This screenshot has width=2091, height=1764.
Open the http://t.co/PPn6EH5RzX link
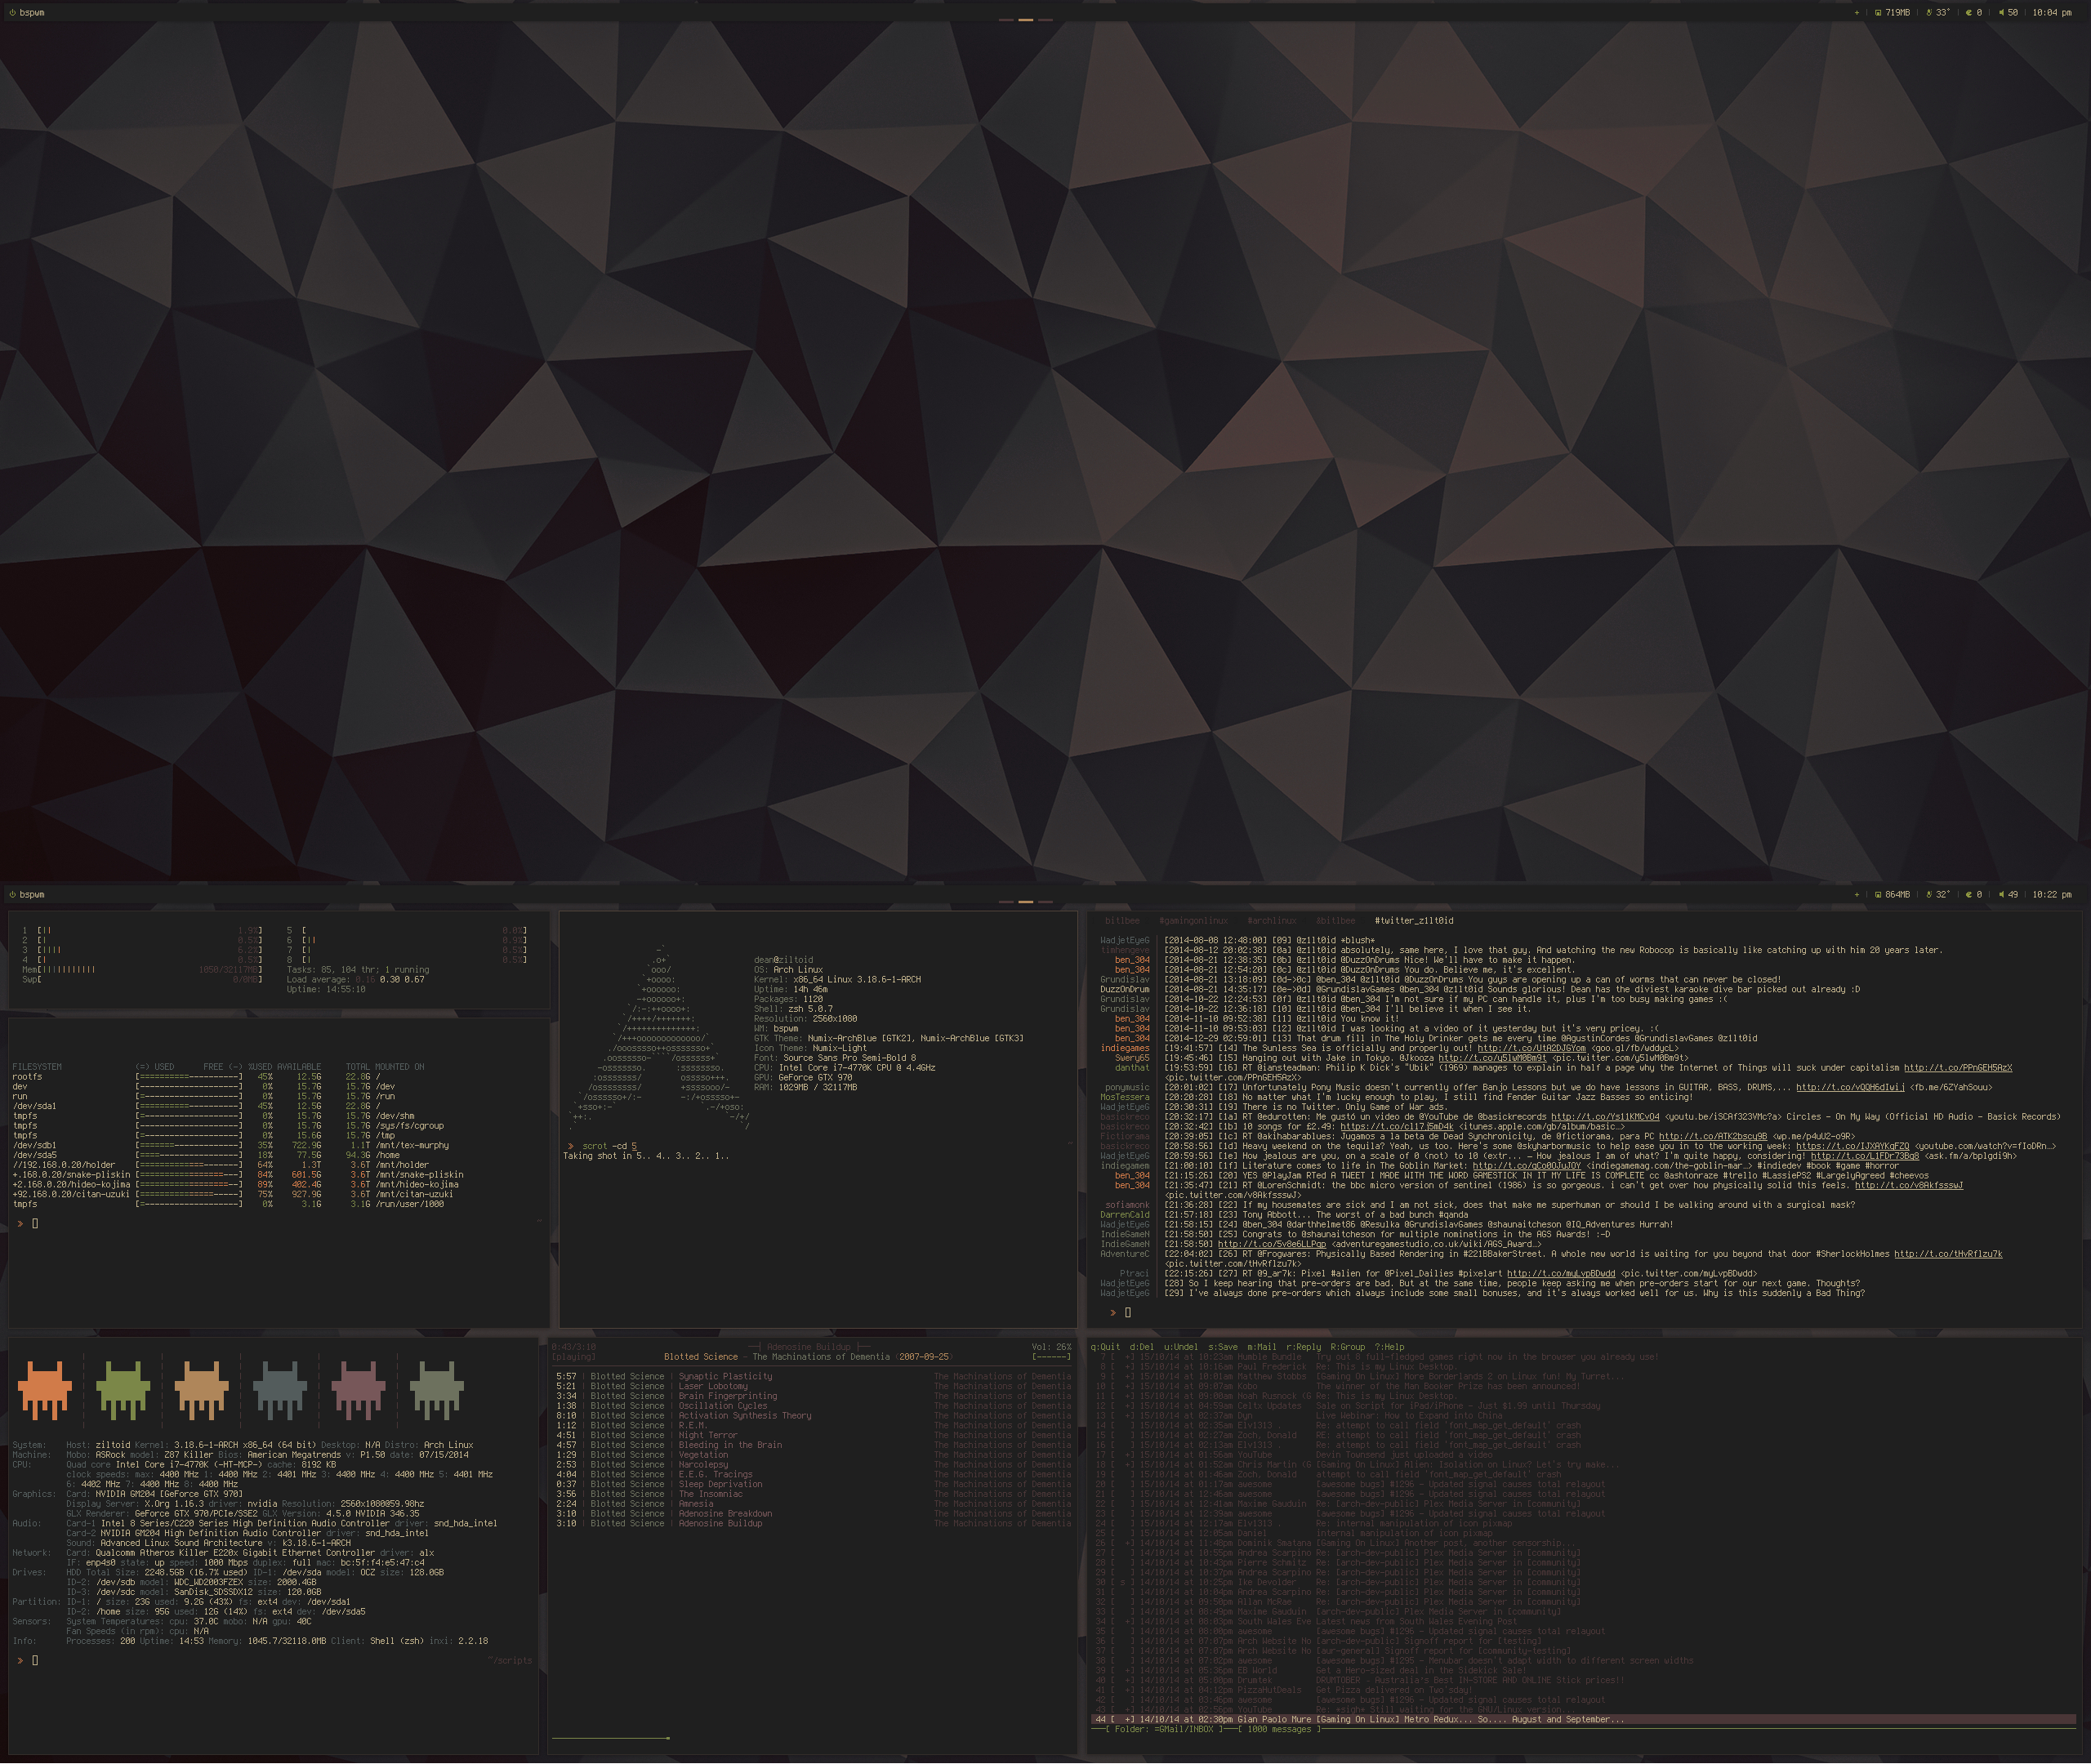coord(1958,1068)
